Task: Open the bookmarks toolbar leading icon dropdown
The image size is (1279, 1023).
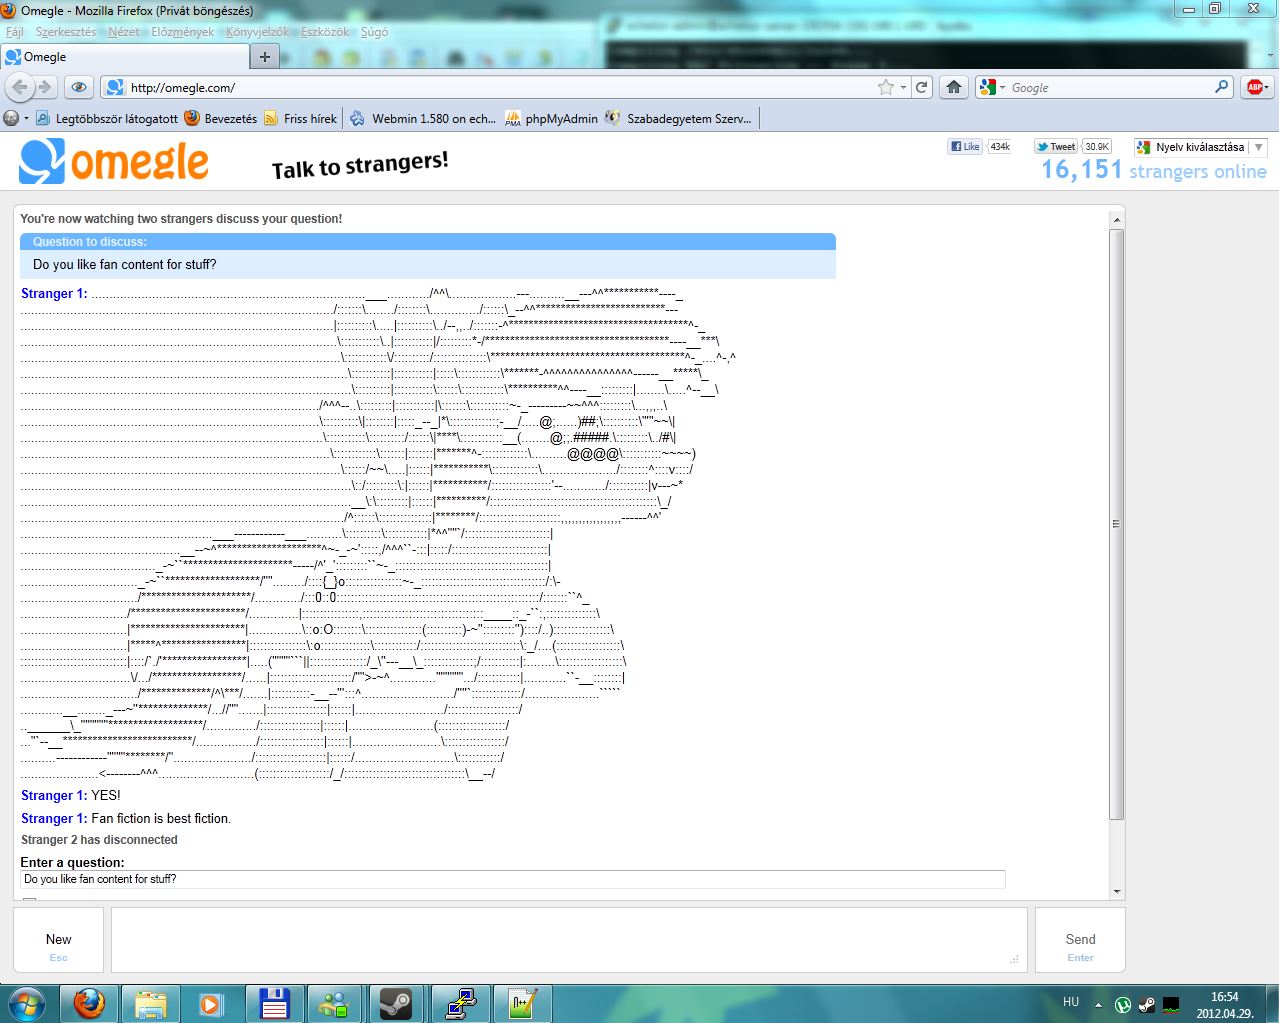Action: pos(16,118)
